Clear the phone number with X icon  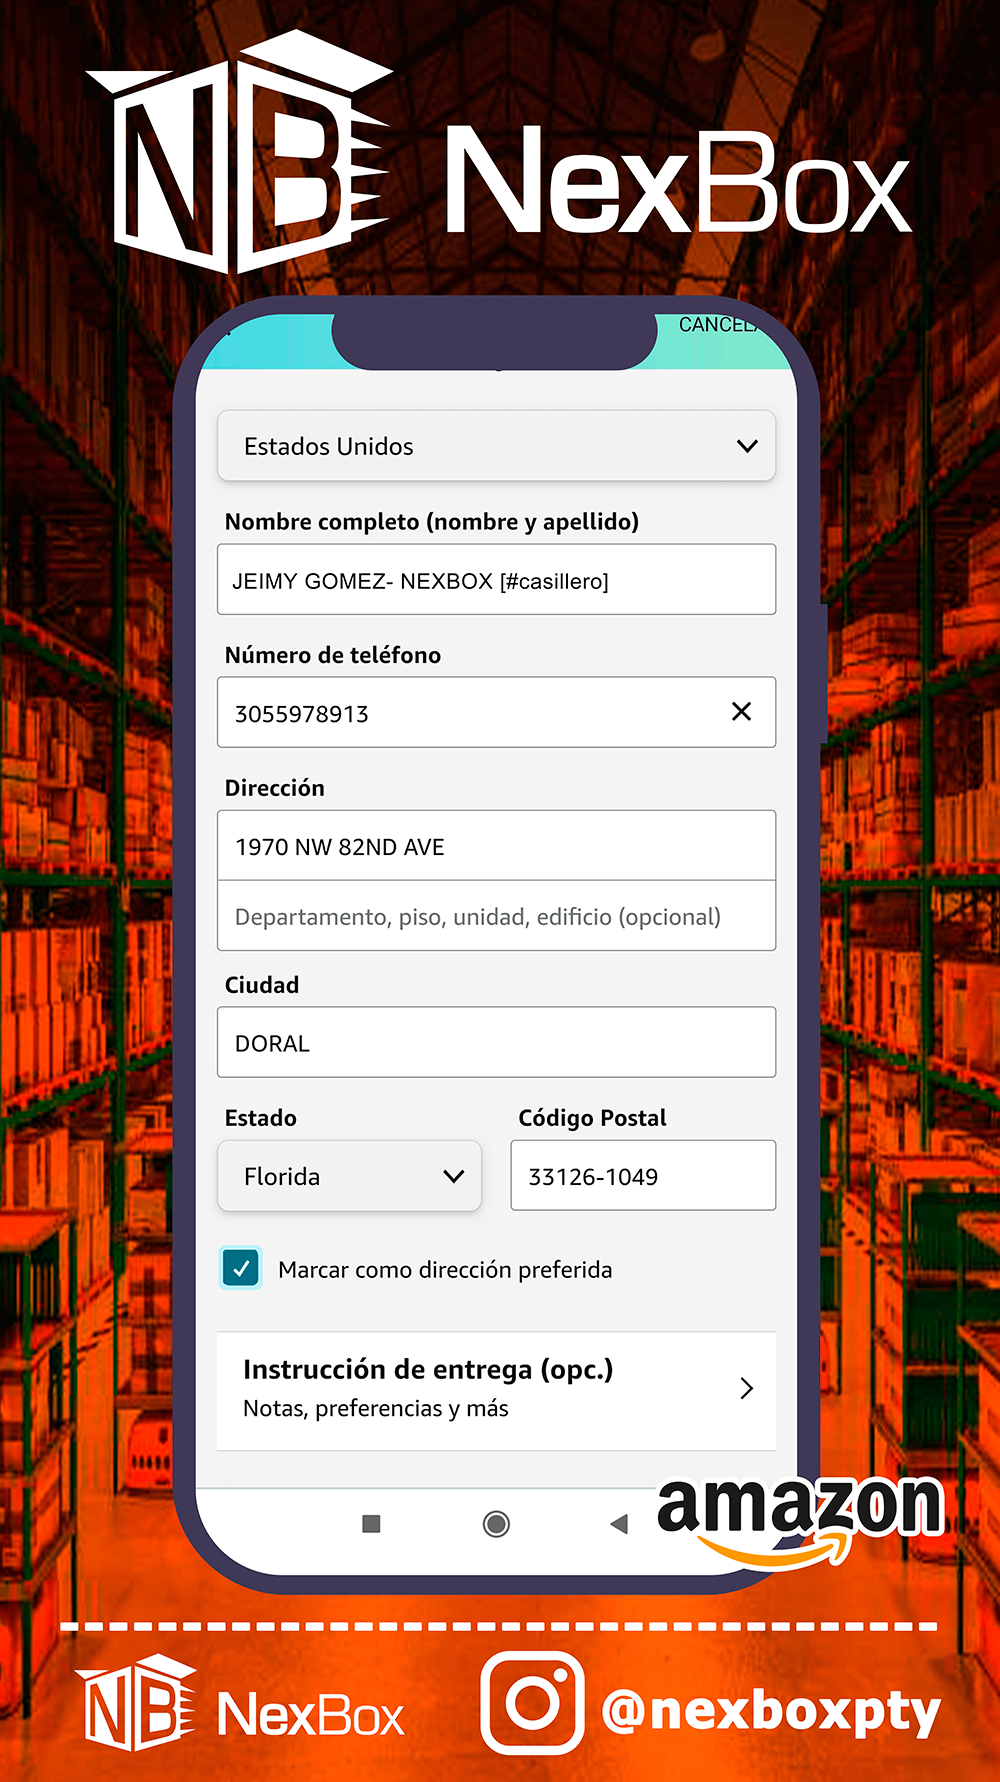coord(741,711)
